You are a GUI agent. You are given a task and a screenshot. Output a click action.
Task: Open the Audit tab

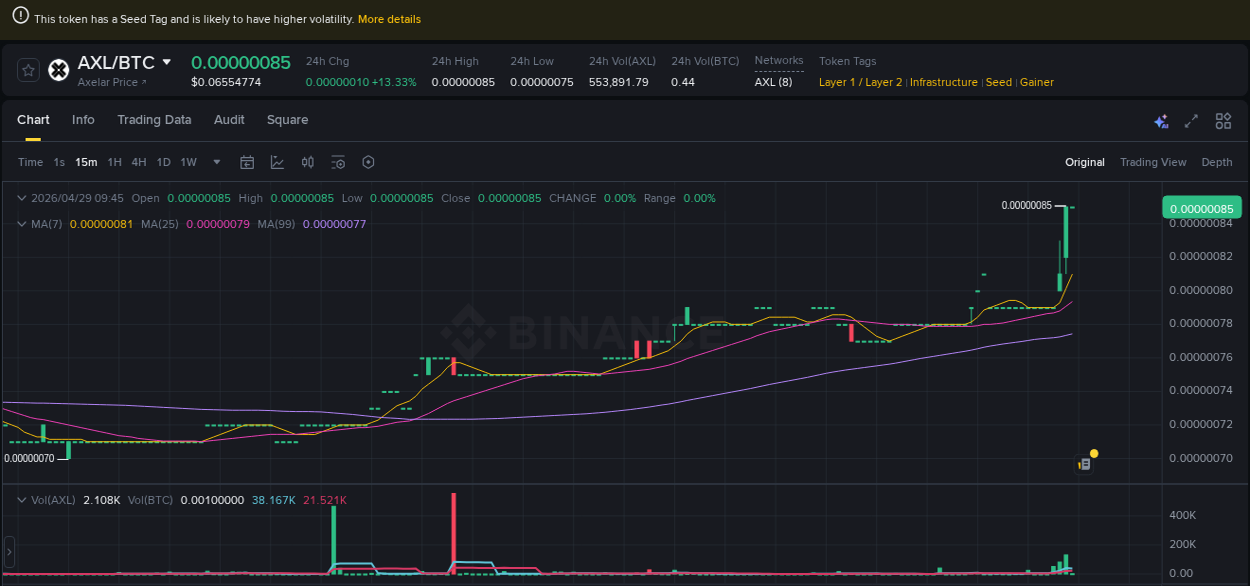point(229,120)
